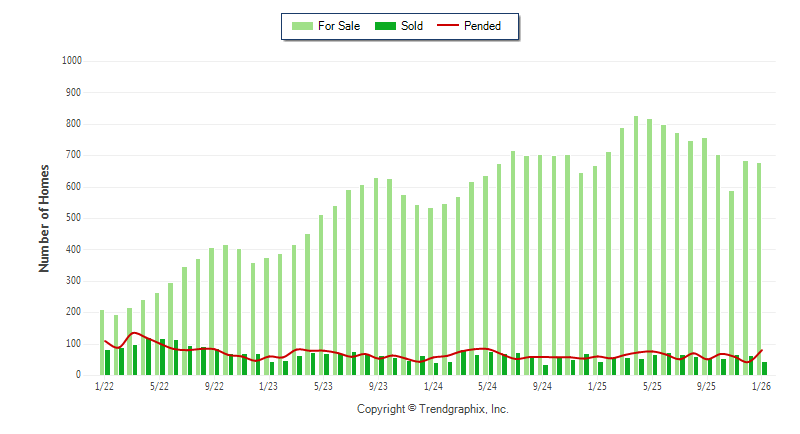
Task: Select the 1/26 x-axis date label
Action: point(761,386)
